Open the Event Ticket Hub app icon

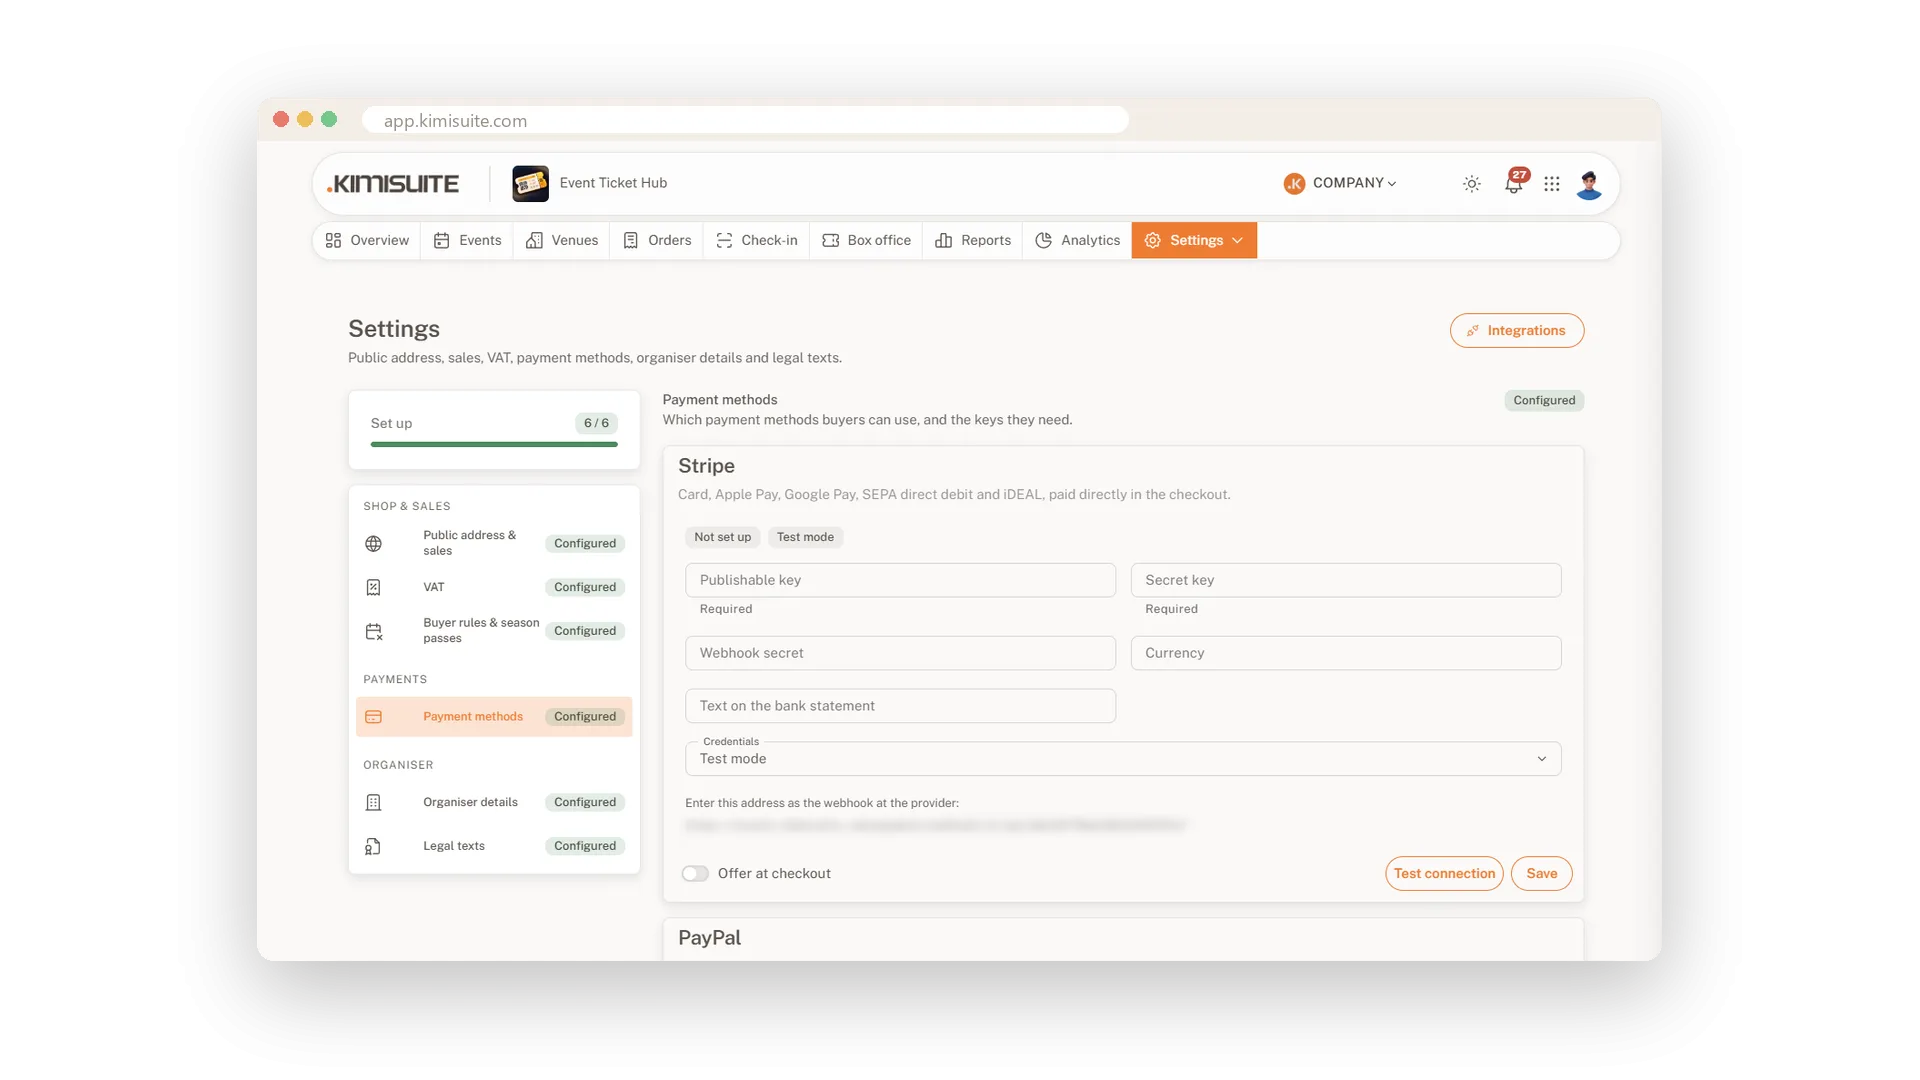530,184
